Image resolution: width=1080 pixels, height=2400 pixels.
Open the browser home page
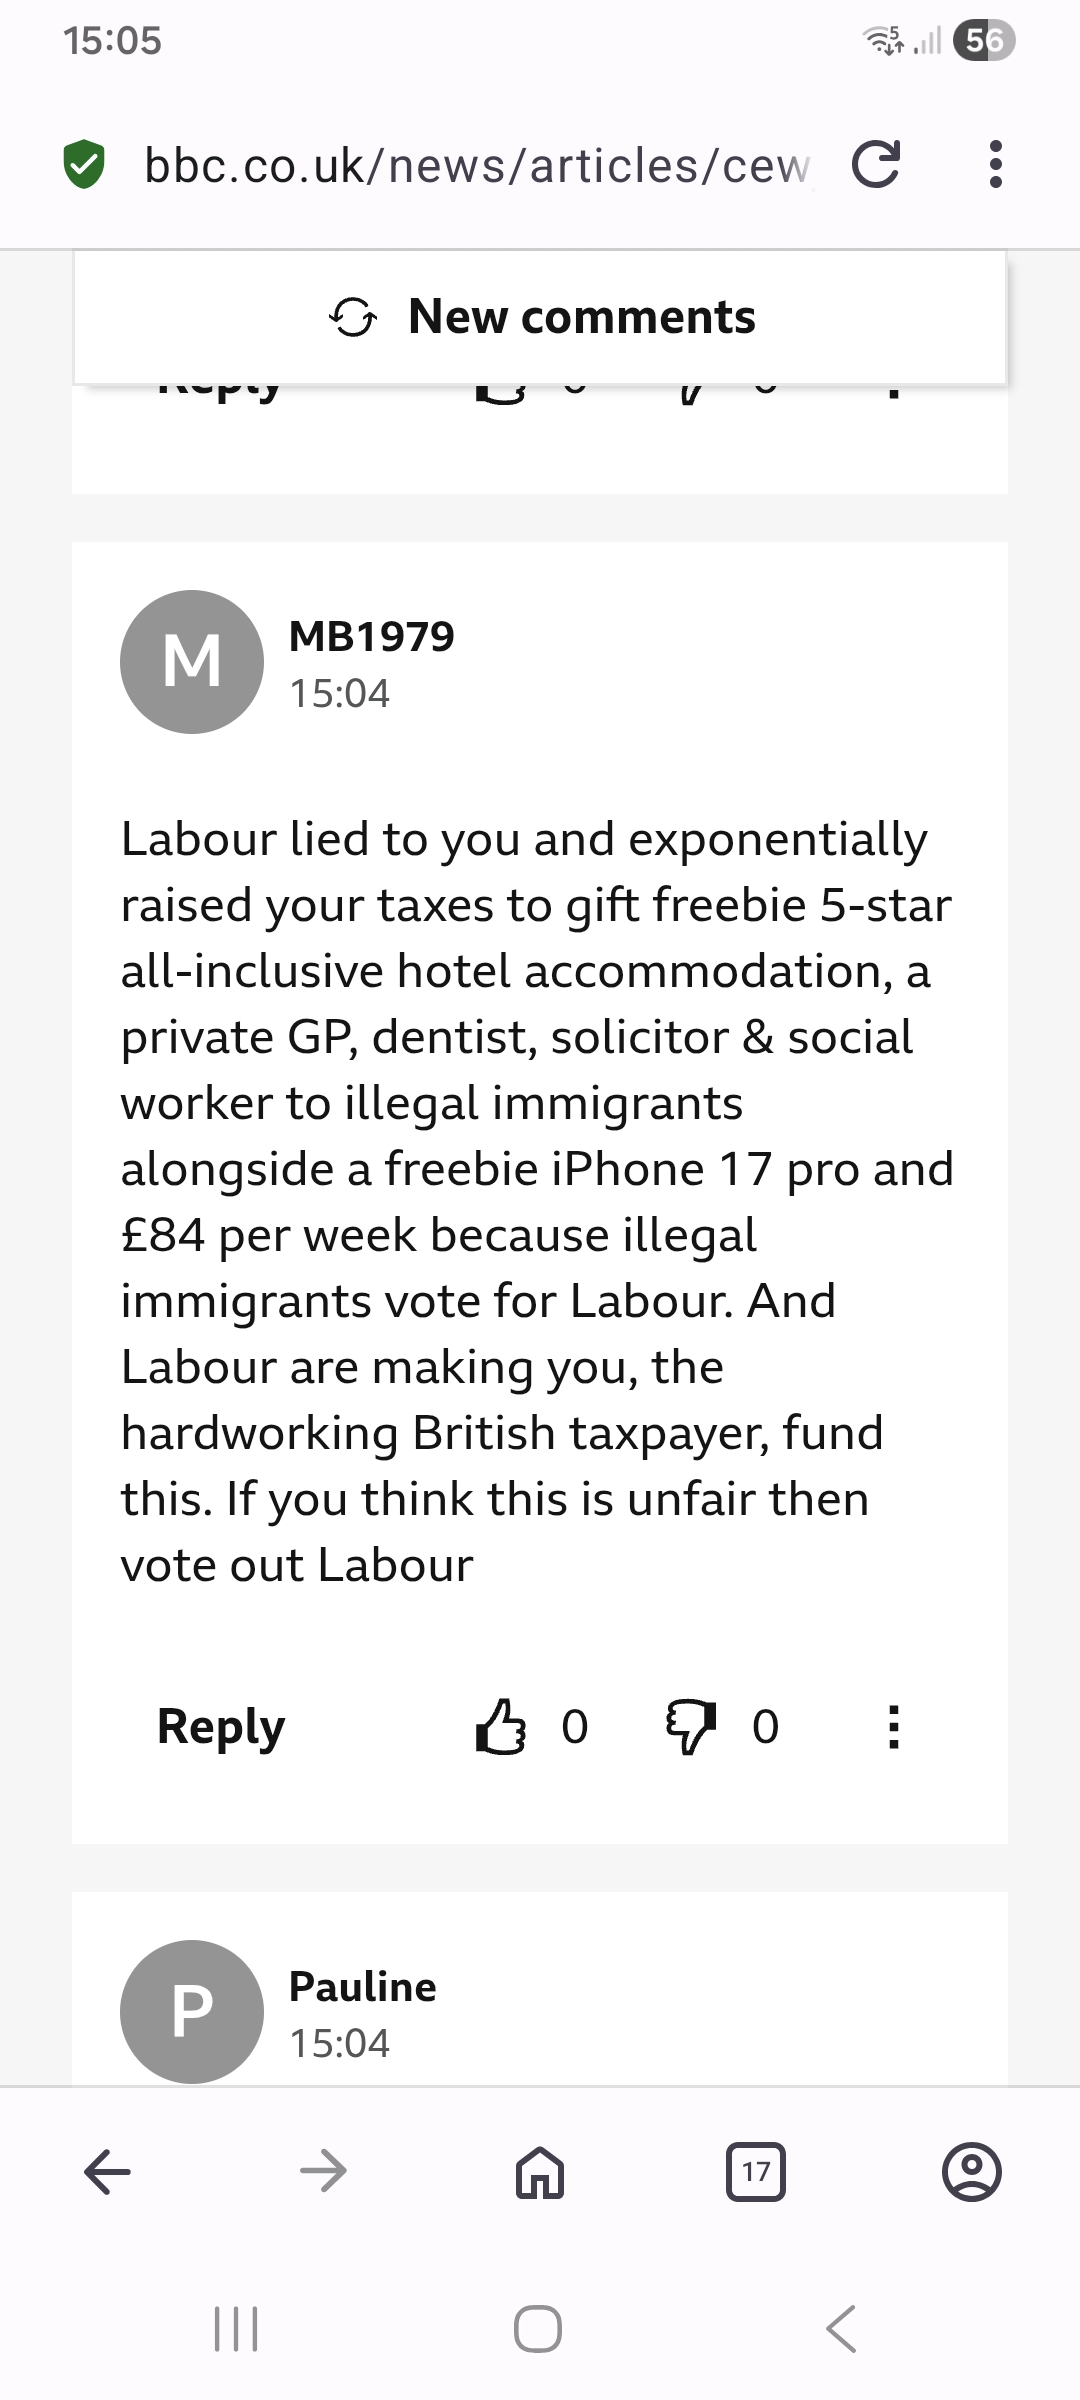540,2171
